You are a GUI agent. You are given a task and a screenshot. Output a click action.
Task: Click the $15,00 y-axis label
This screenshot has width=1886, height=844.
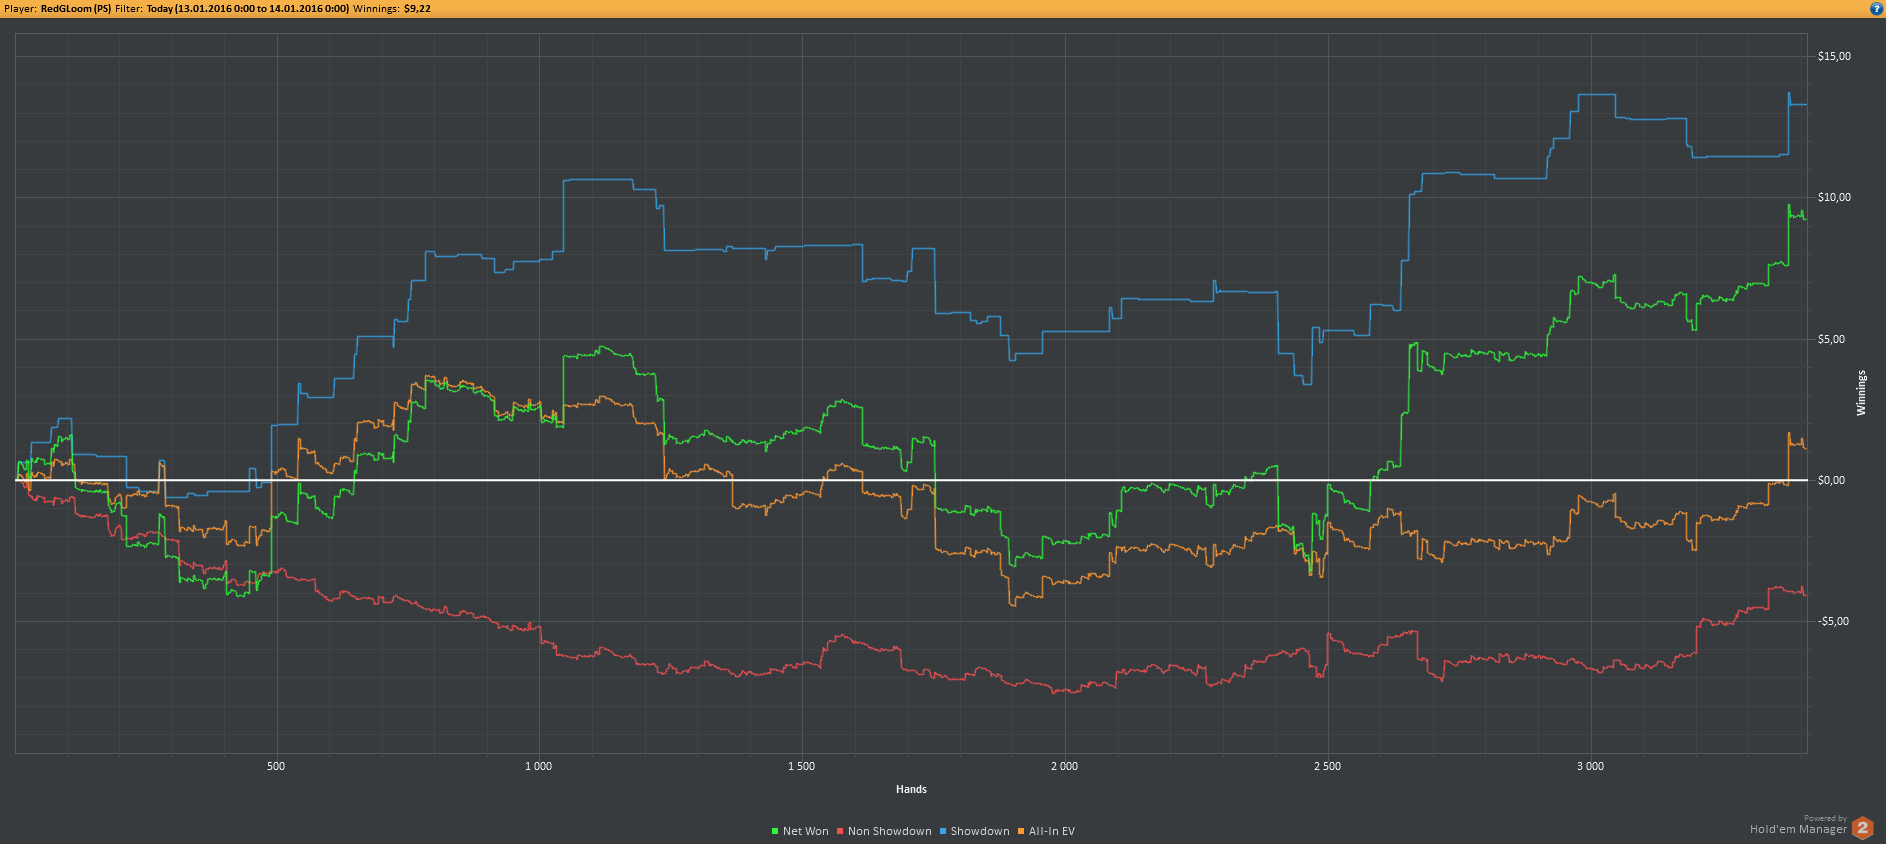point(1834,56)
